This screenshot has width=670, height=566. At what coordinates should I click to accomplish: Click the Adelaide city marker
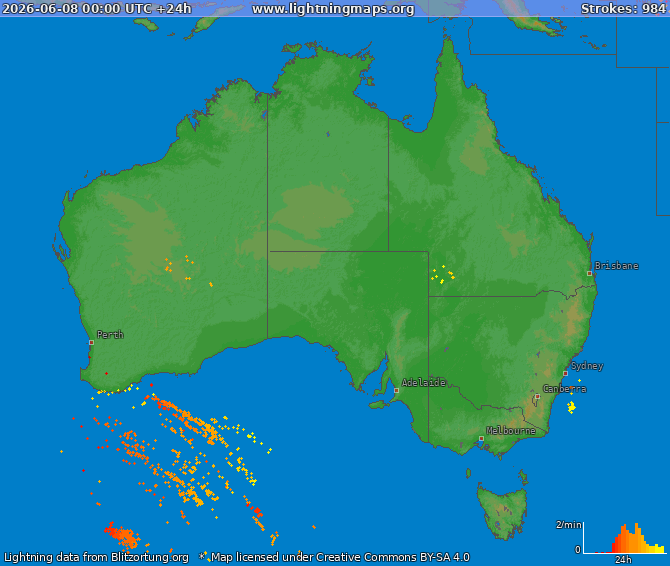click(396, 390)
